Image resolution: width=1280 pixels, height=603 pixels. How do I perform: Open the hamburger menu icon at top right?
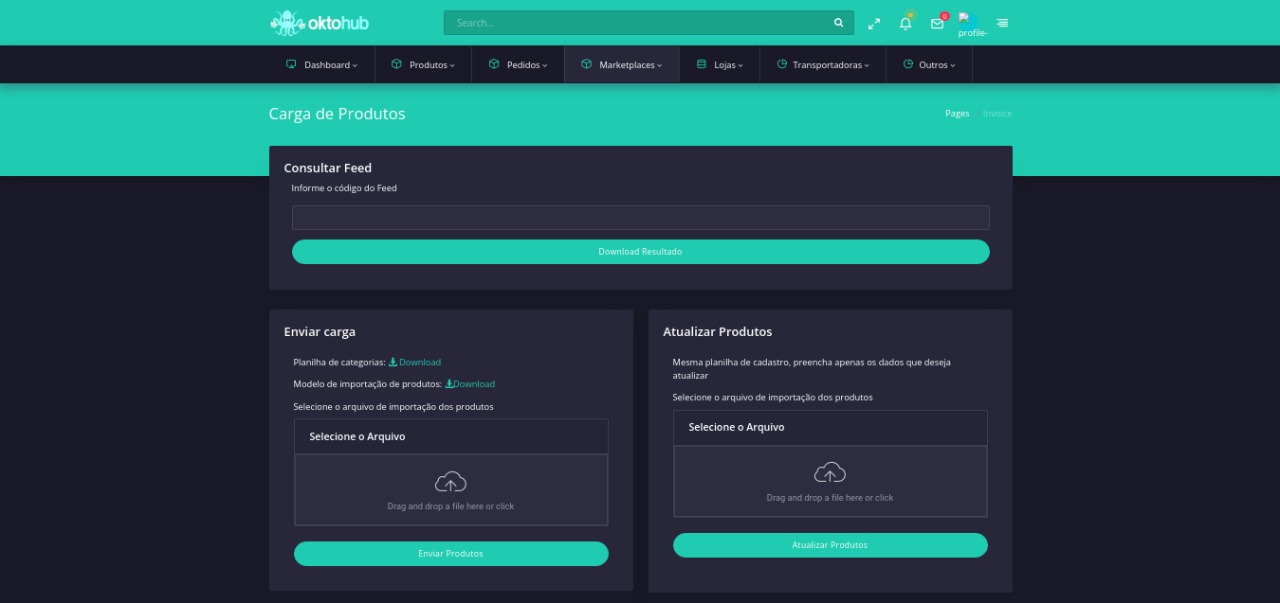point(1002,23)
